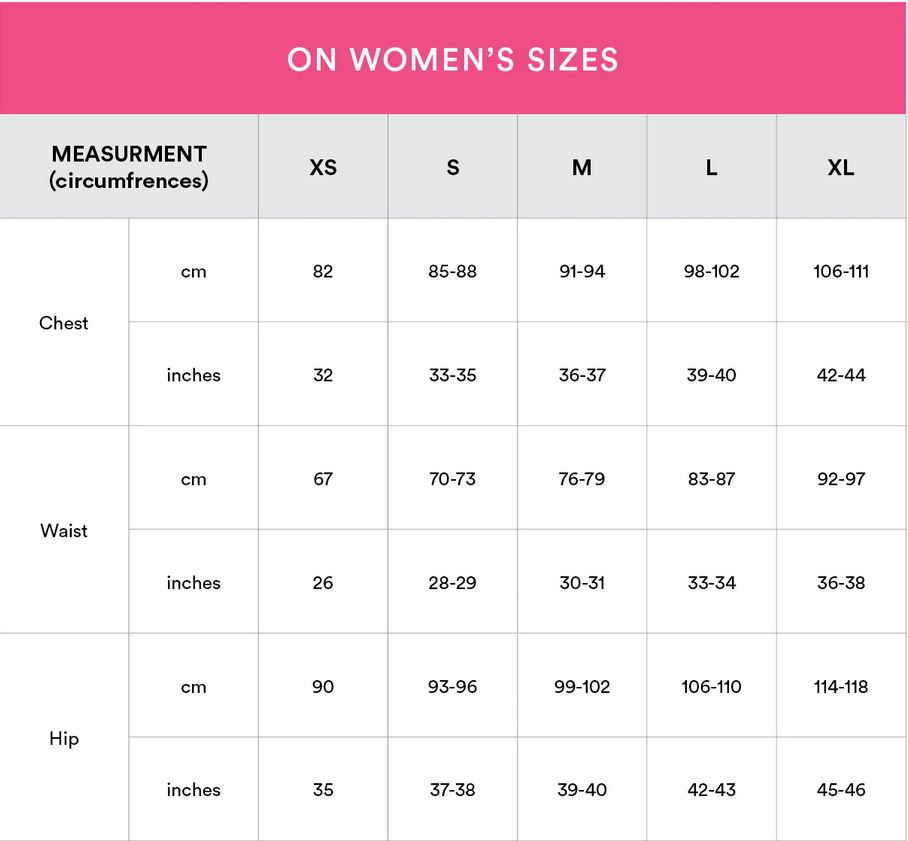Select the Hip row label
Image resolution: width=908 pixels, height=841 pixels.
[64, 738]
